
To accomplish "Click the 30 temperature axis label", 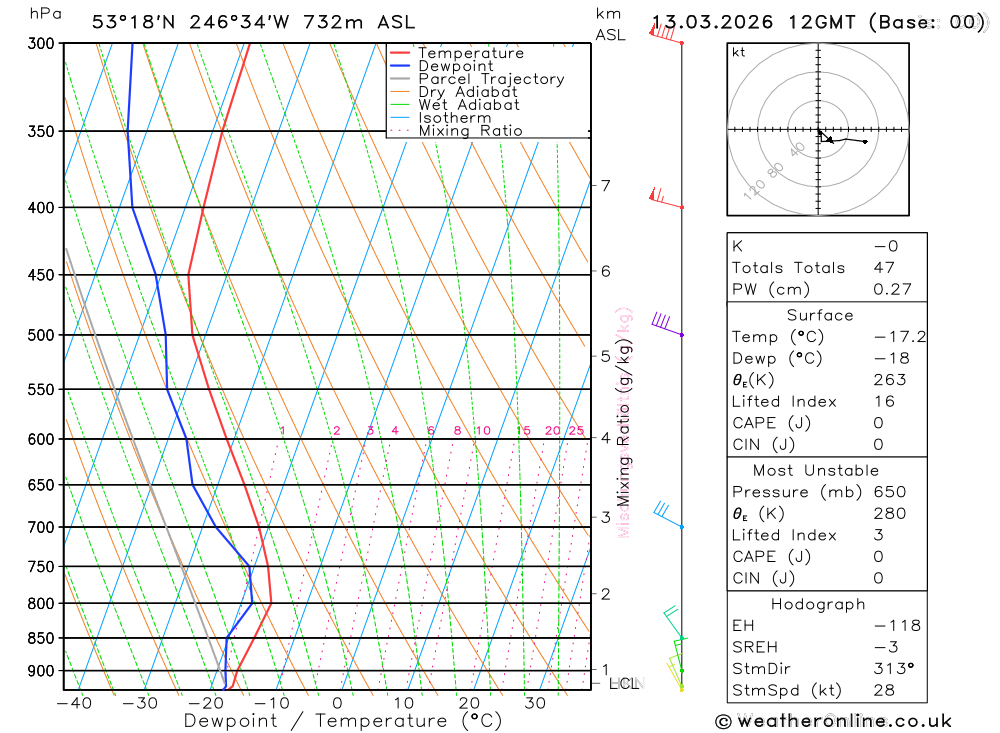I will coord(535,703).
